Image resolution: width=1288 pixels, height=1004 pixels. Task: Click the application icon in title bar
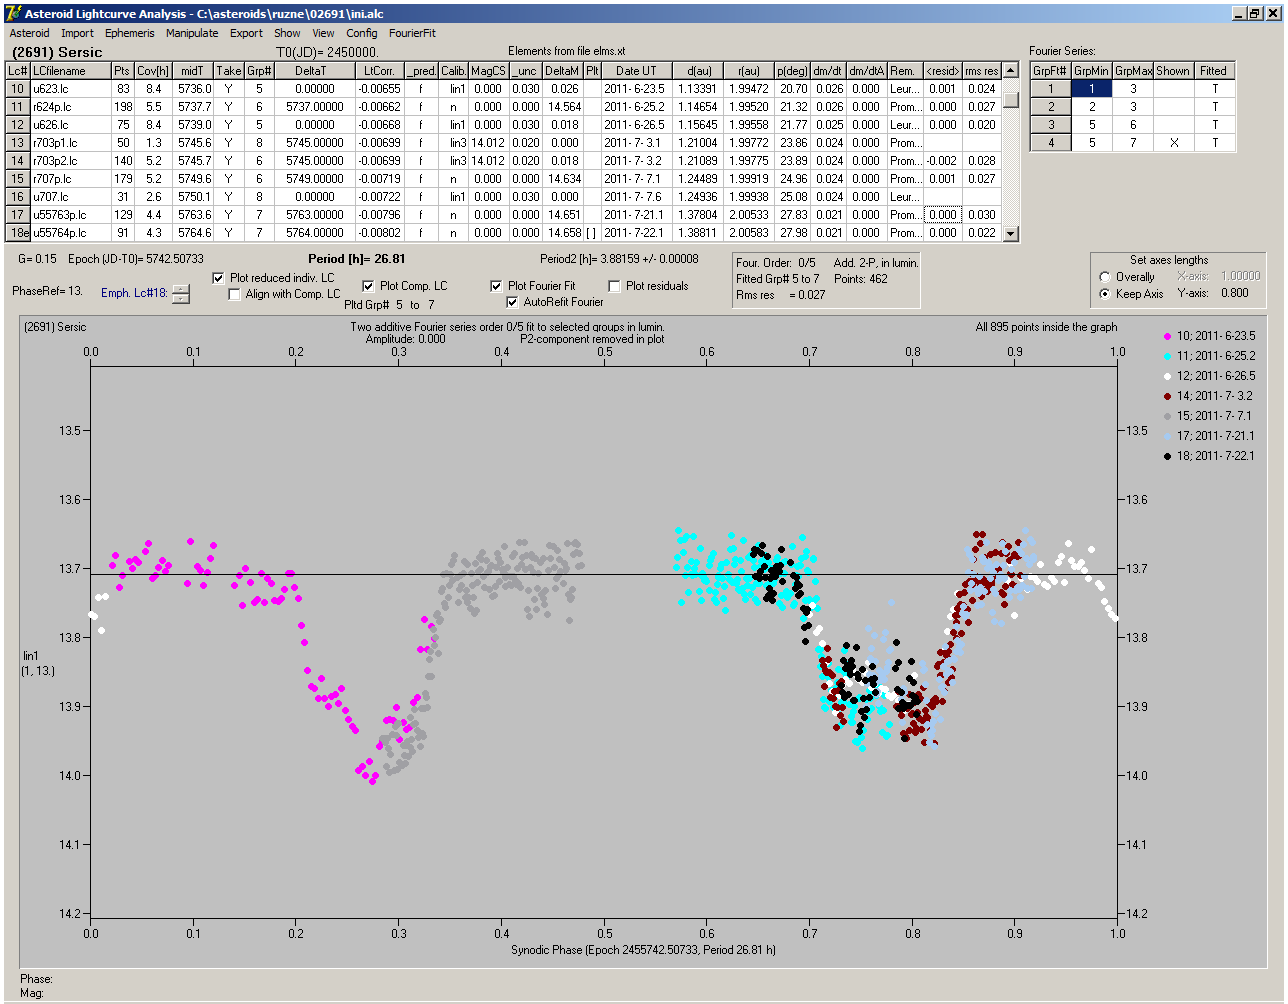click(x=14, y=14)
